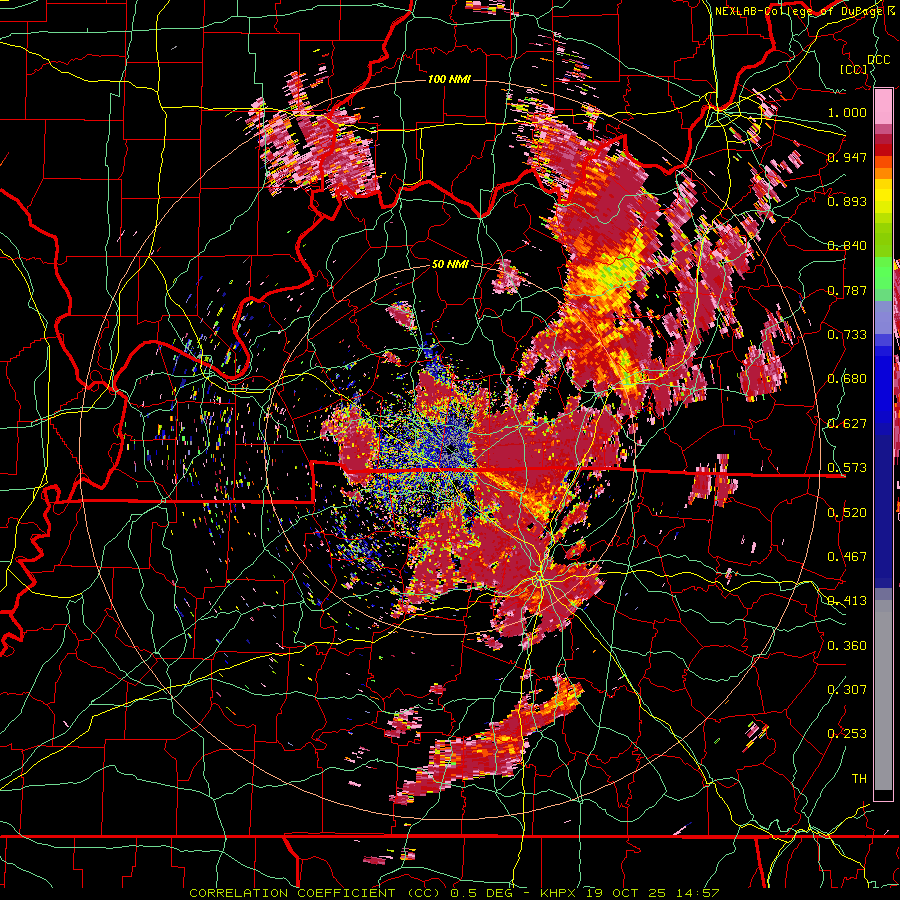This screenshot has width=900, height=900.
Task: Select the 0.787 legend value
Action: [x=847, y=290]
